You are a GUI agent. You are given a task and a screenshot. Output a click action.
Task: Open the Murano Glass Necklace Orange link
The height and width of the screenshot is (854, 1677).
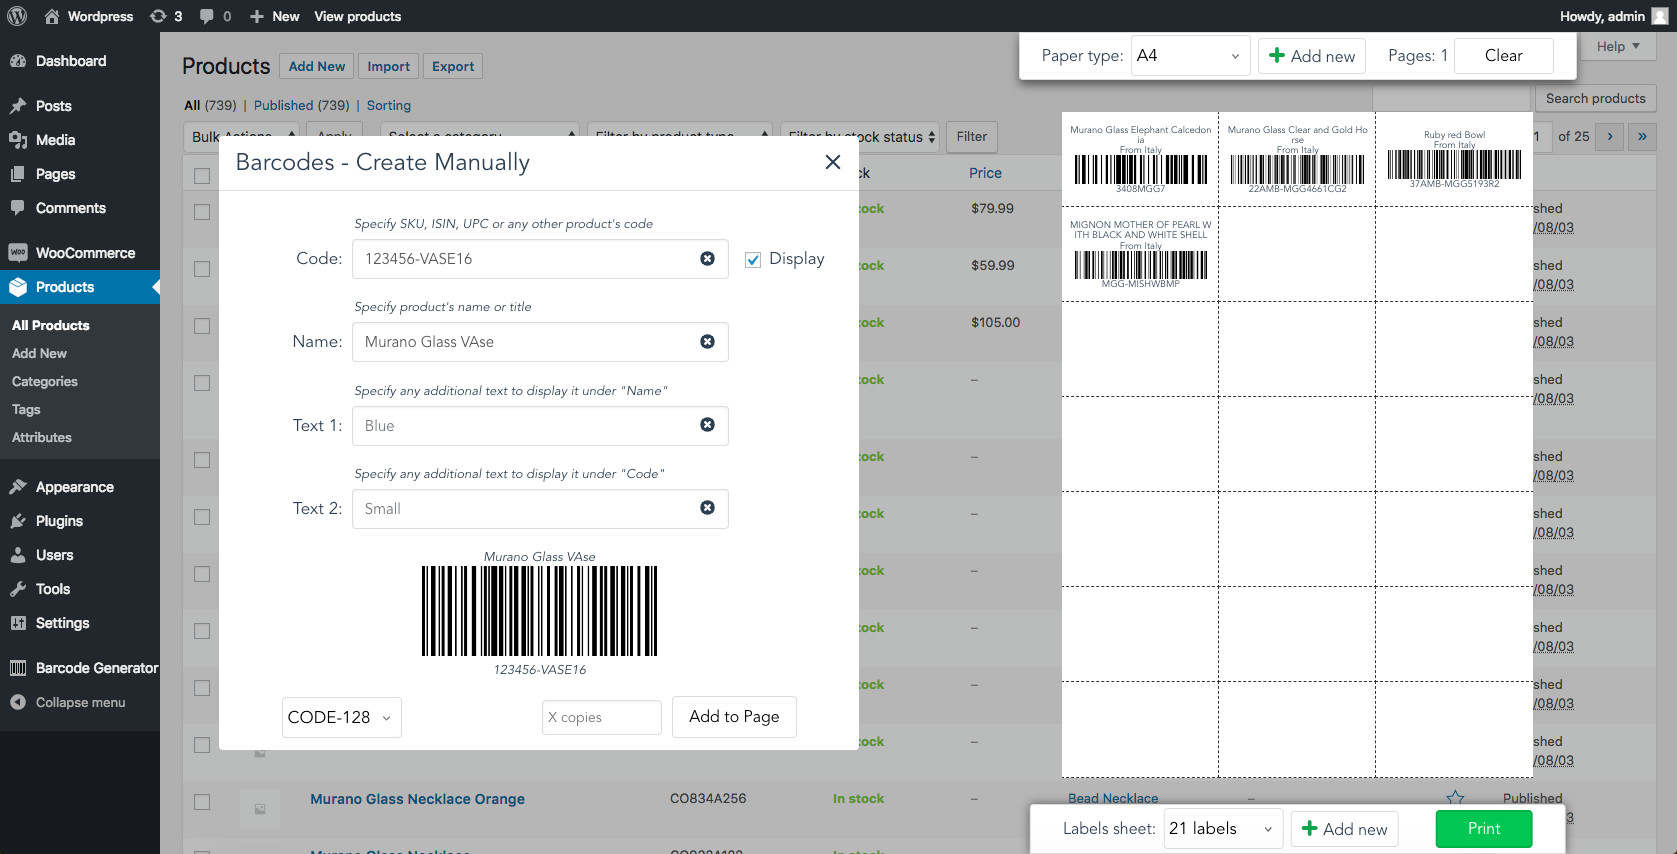coord(417,799)
